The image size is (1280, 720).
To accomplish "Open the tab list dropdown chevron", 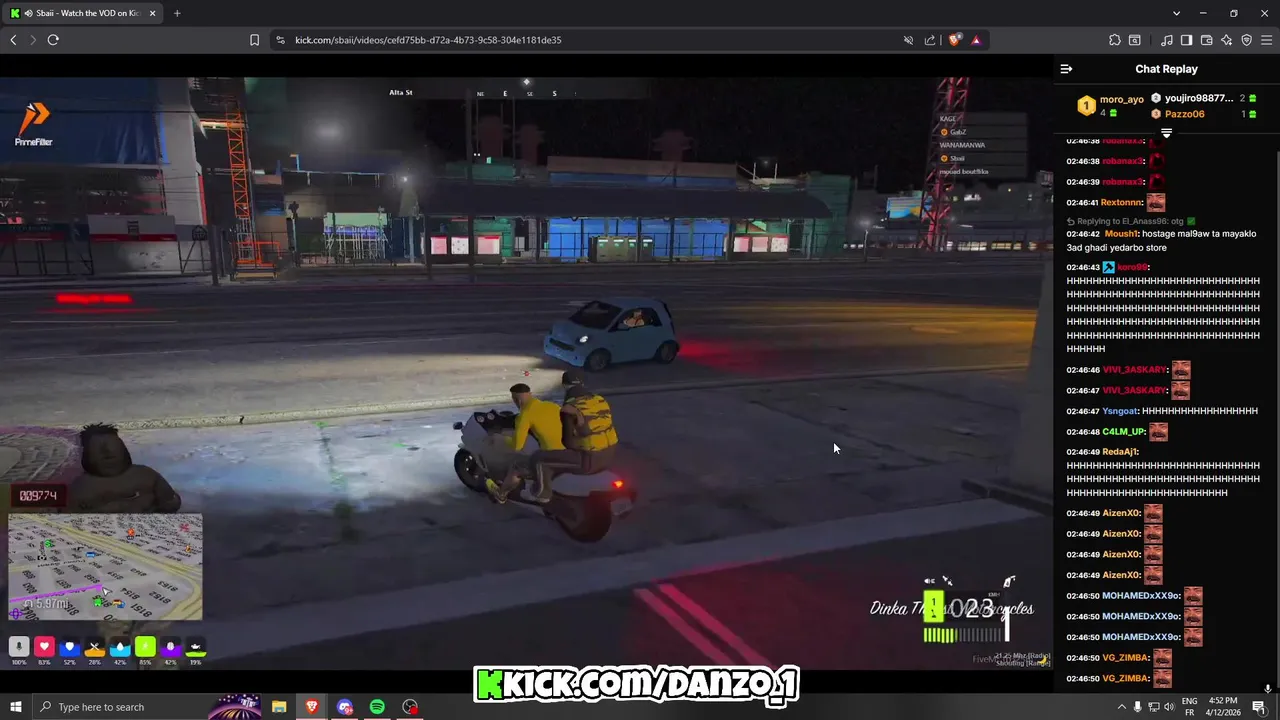I will tap(1176, 13).
